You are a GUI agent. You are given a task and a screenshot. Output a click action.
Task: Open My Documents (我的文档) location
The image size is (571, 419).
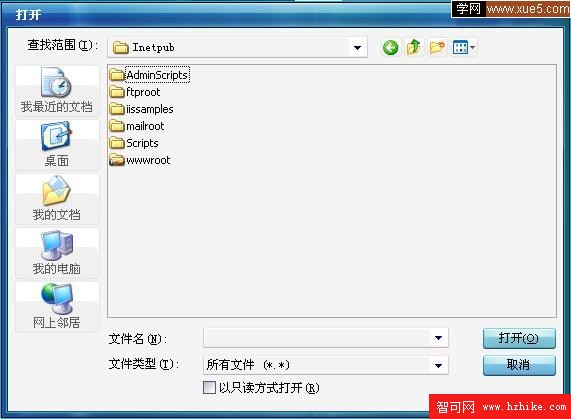(57, 199)
